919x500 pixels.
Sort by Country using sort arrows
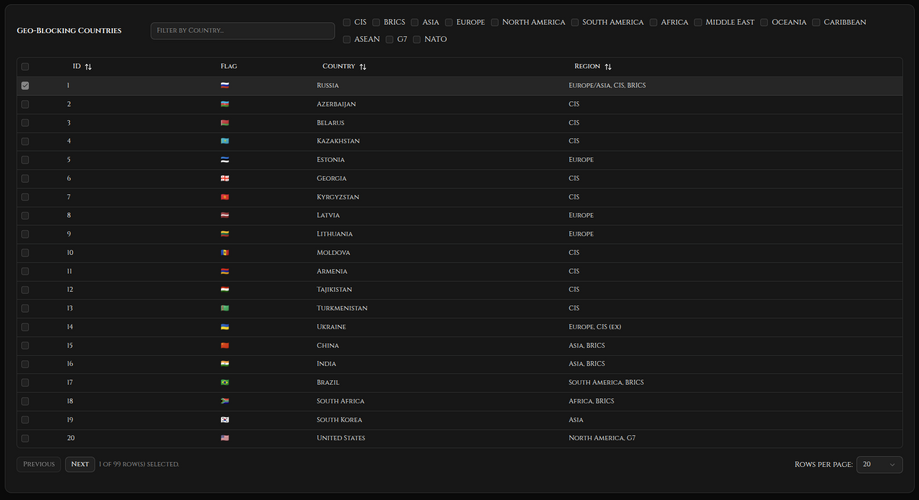pos(362,67)
